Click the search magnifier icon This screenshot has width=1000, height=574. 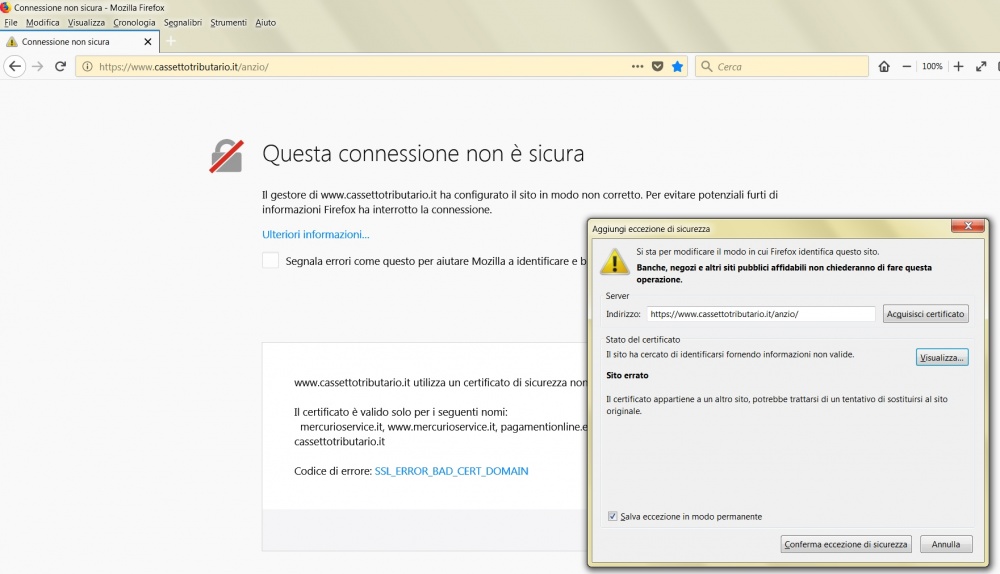point(706,66)
